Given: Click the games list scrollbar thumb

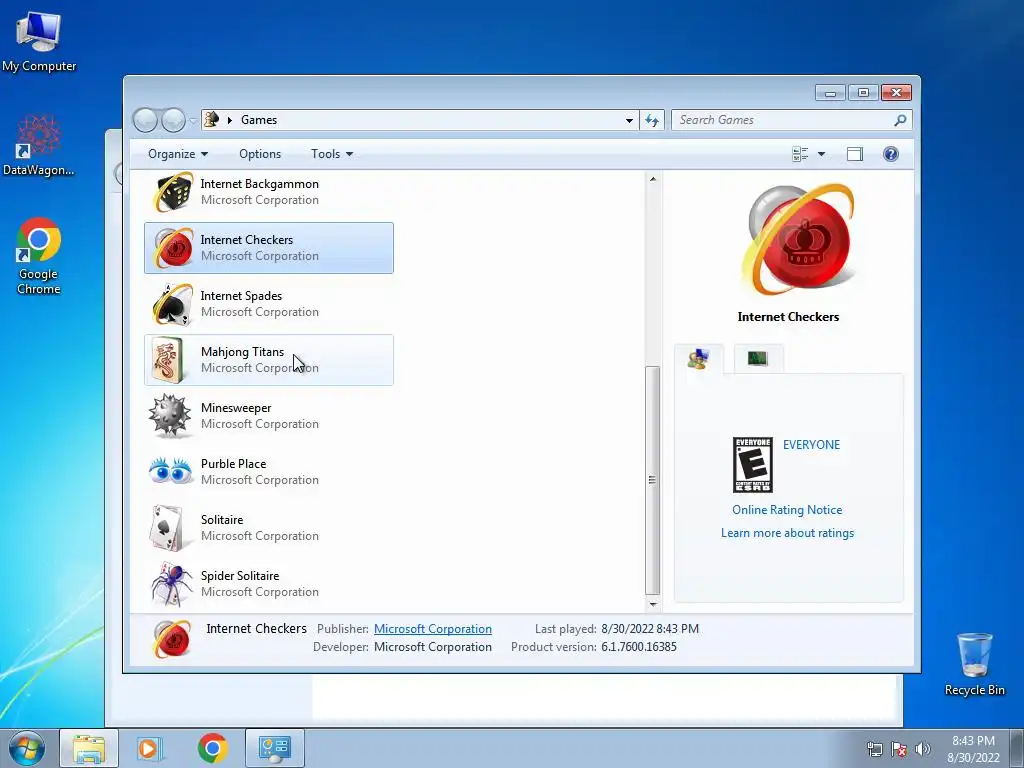Looking at the screenshot, I should (x=652, y=480).
